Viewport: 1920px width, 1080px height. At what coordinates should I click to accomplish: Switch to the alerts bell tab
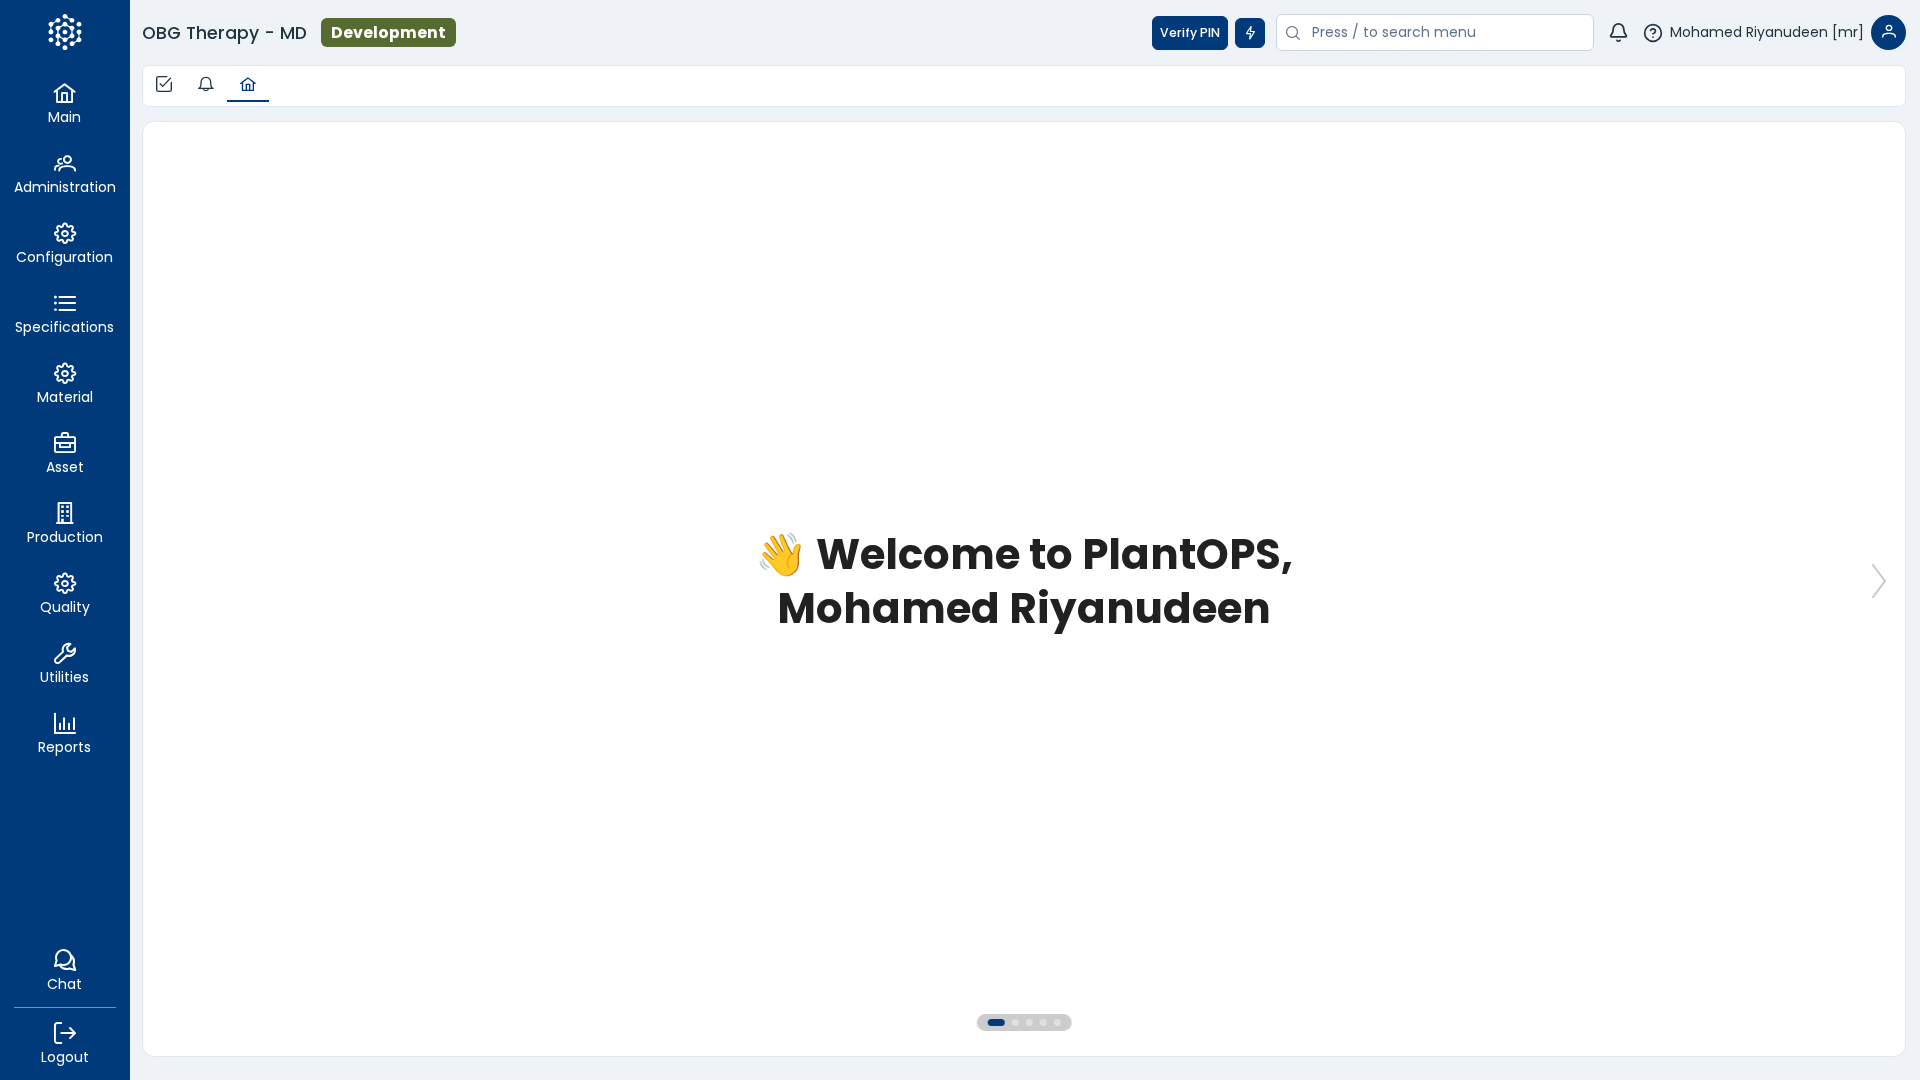pyautogui.click(x=206, y=85)
